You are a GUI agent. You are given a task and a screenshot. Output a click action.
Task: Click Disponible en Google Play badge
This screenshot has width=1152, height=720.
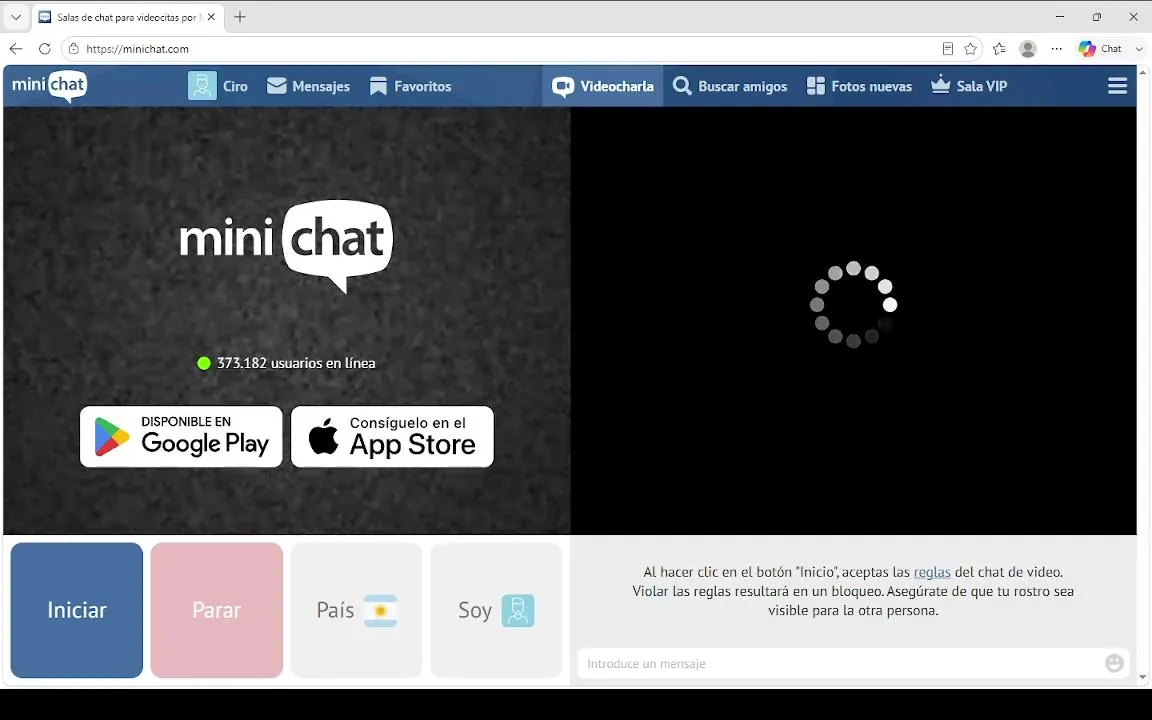[x=181, y=436]
